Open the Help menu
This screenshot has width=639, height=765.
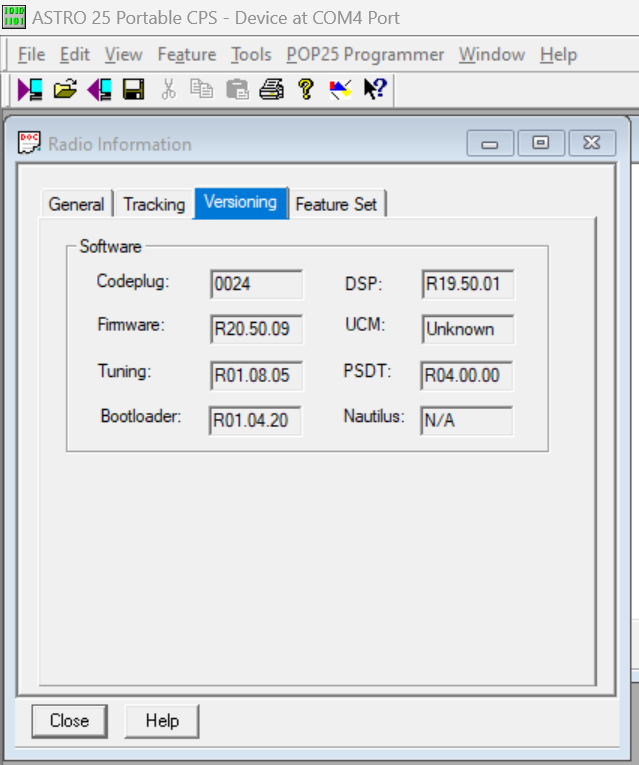tap(559, 55)
